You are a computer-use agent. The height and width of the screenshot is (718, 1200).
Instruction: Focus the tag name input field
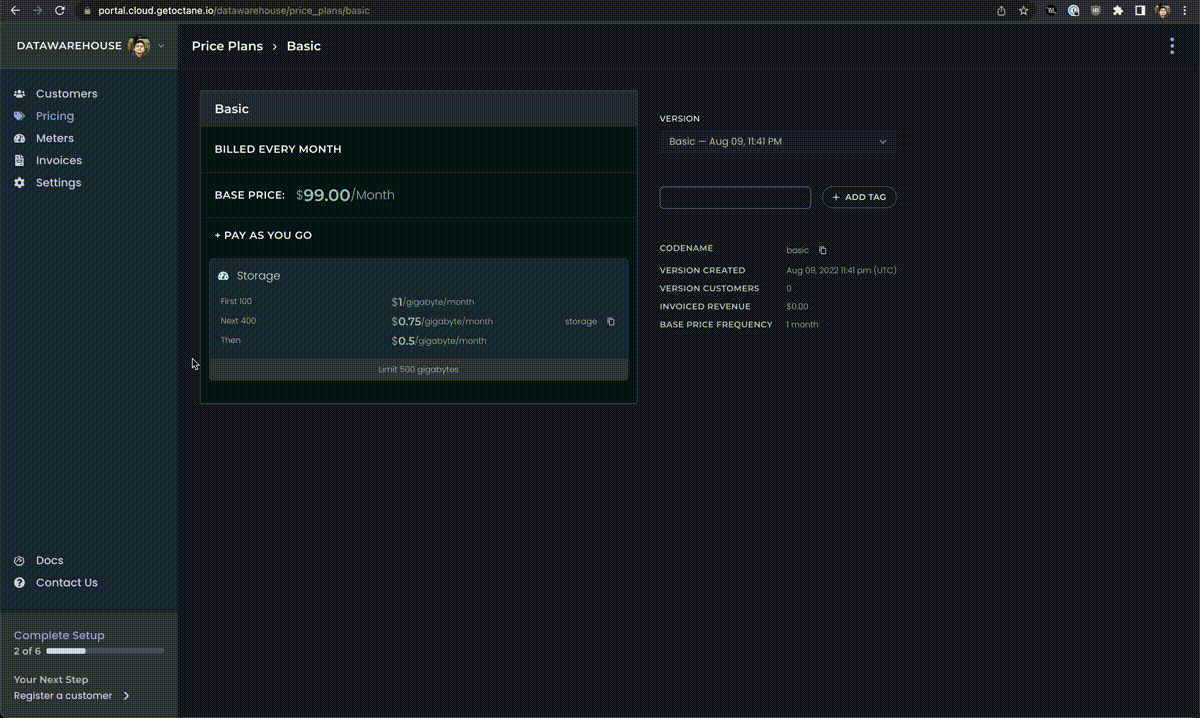click(735, 198)
